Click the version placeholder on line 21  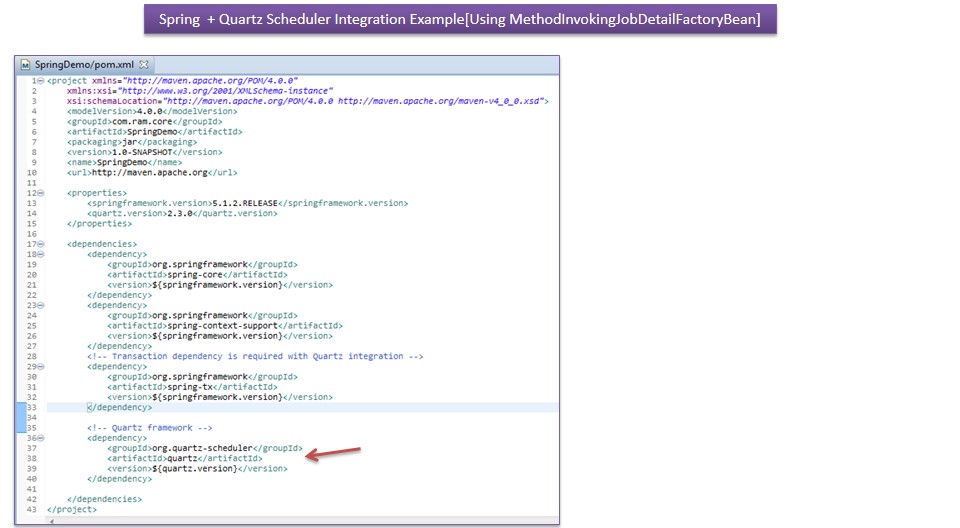217,285
